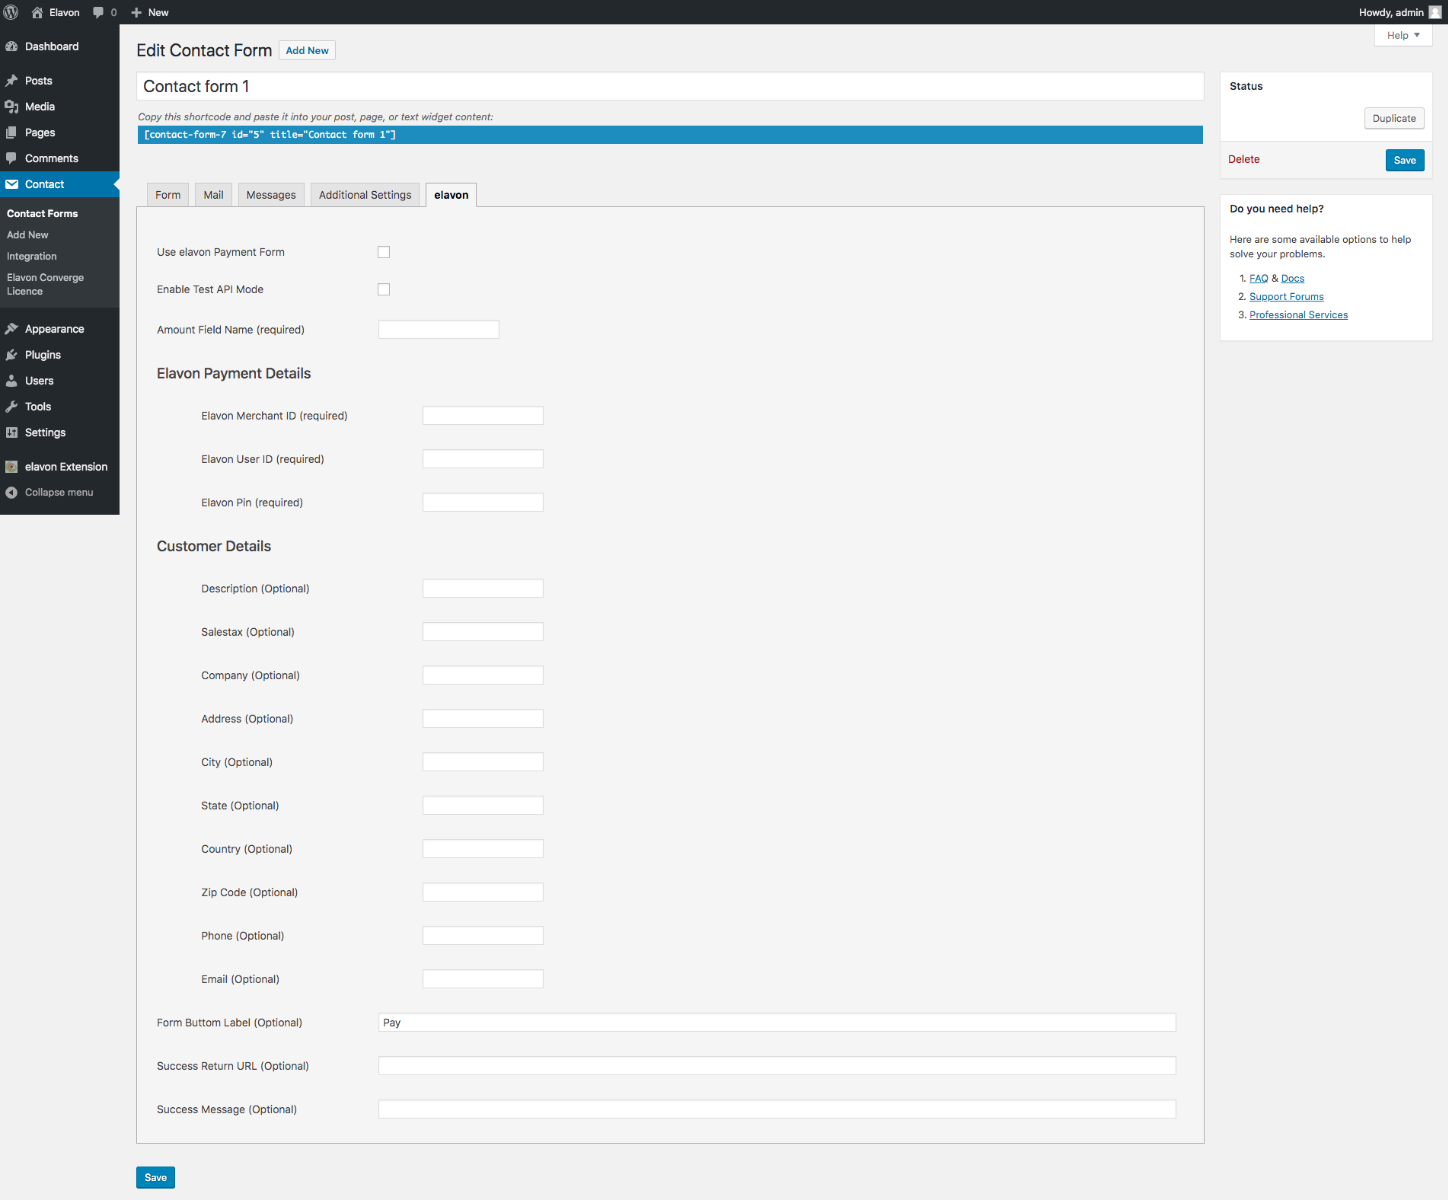The image size is (1448, 1200).
Task: Open the Dashboard icon in sidebar
Action: (12, 47)
